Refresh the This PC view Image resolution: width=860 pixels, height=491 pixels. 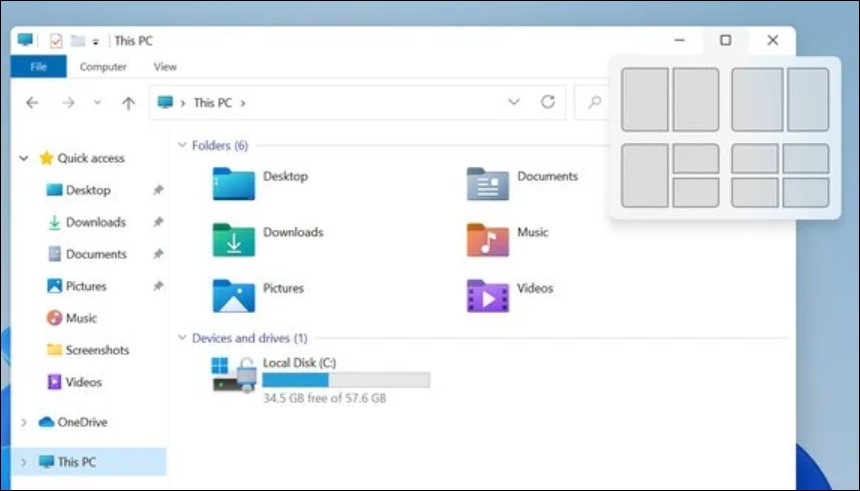pos(547,102)
